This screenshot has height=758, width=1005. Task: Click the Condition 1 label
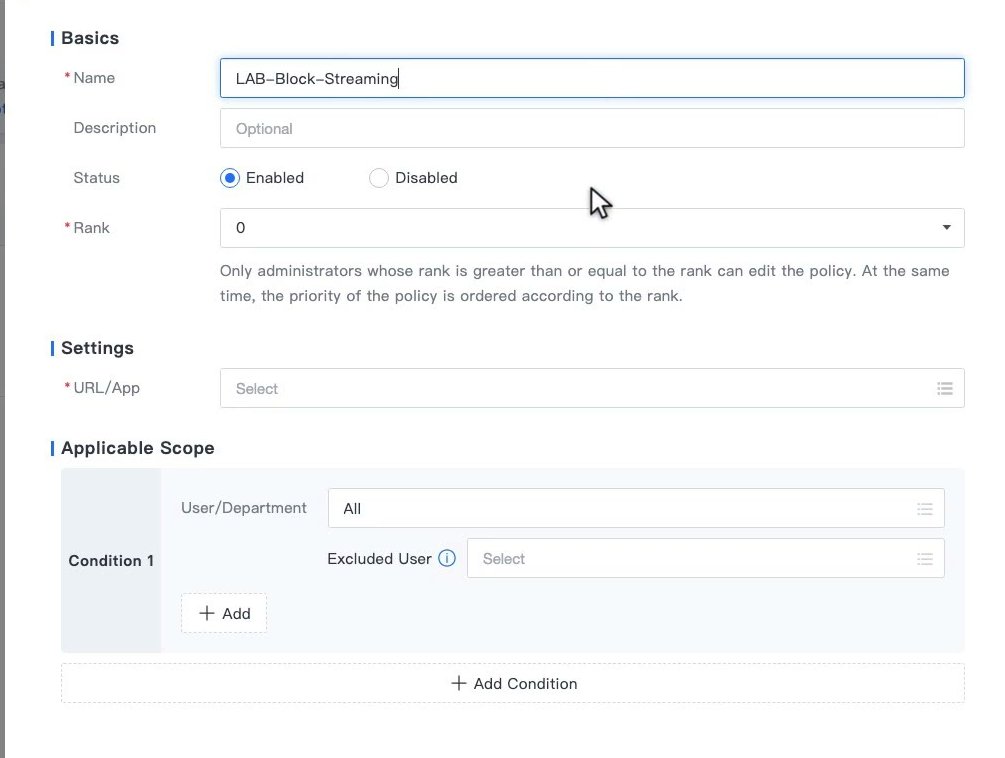tap(111, 561)
